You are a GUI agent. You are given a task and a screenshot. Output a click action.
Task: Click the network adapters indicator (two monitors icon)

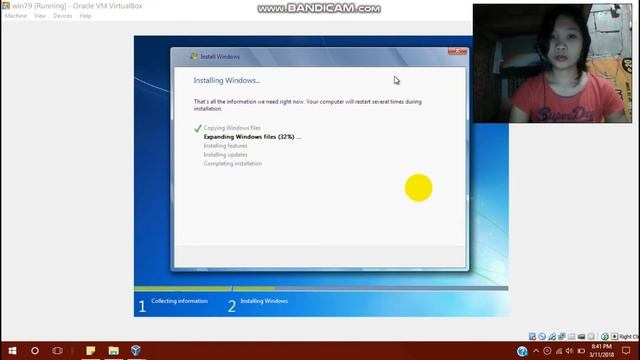click(562, 336)
